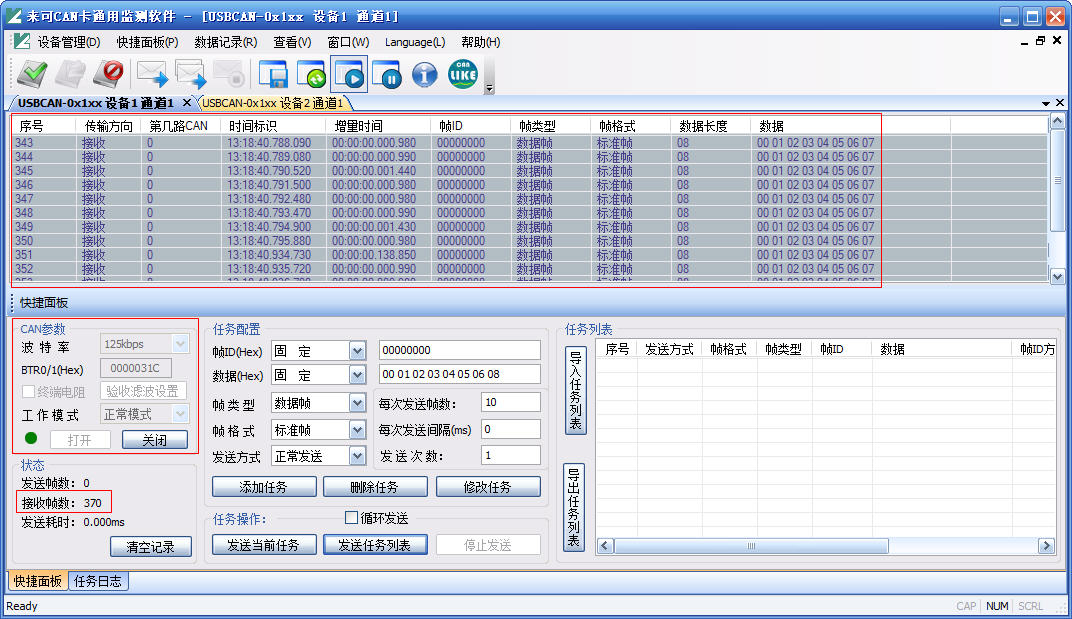Viewport: 1072px width, 619px height.
Task: Click the red stop recording toolbar icon
Action: point(108,74)
